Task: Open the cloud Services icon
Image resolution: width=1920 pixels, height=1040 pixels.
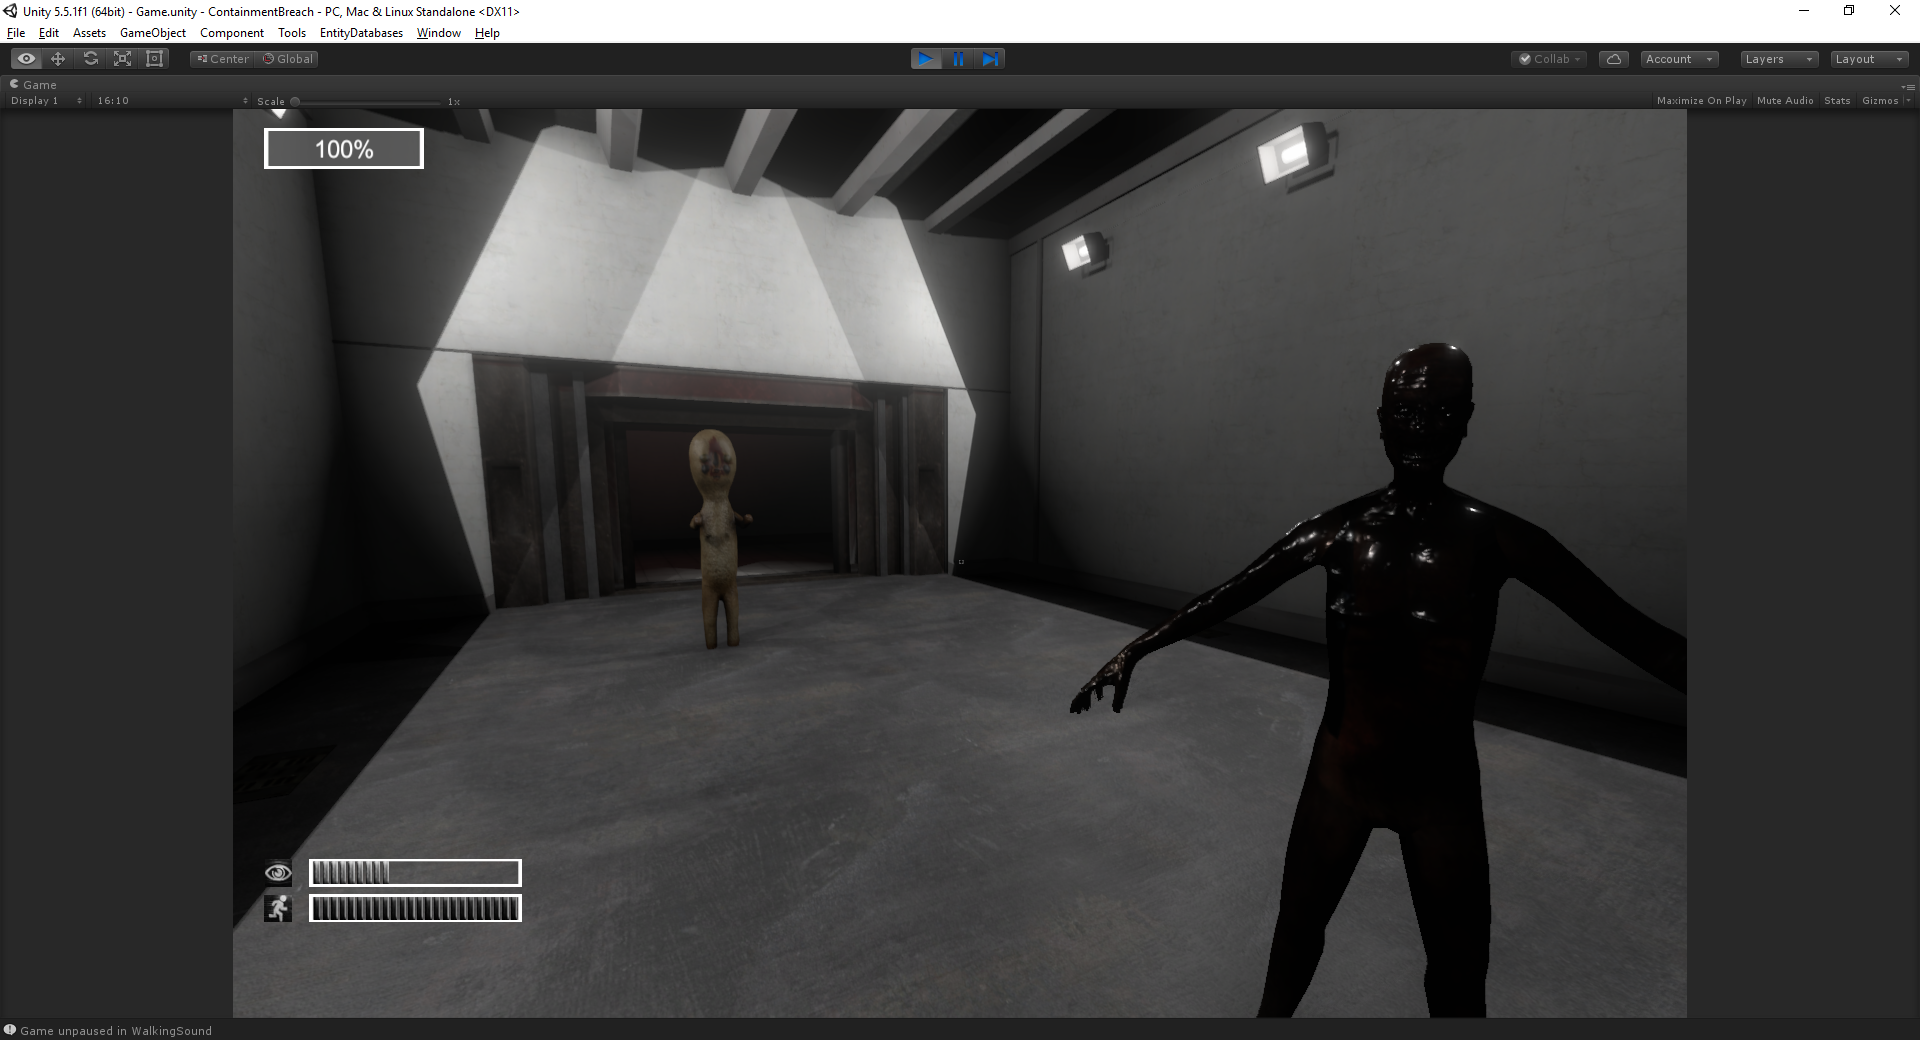Action: 1613,59
